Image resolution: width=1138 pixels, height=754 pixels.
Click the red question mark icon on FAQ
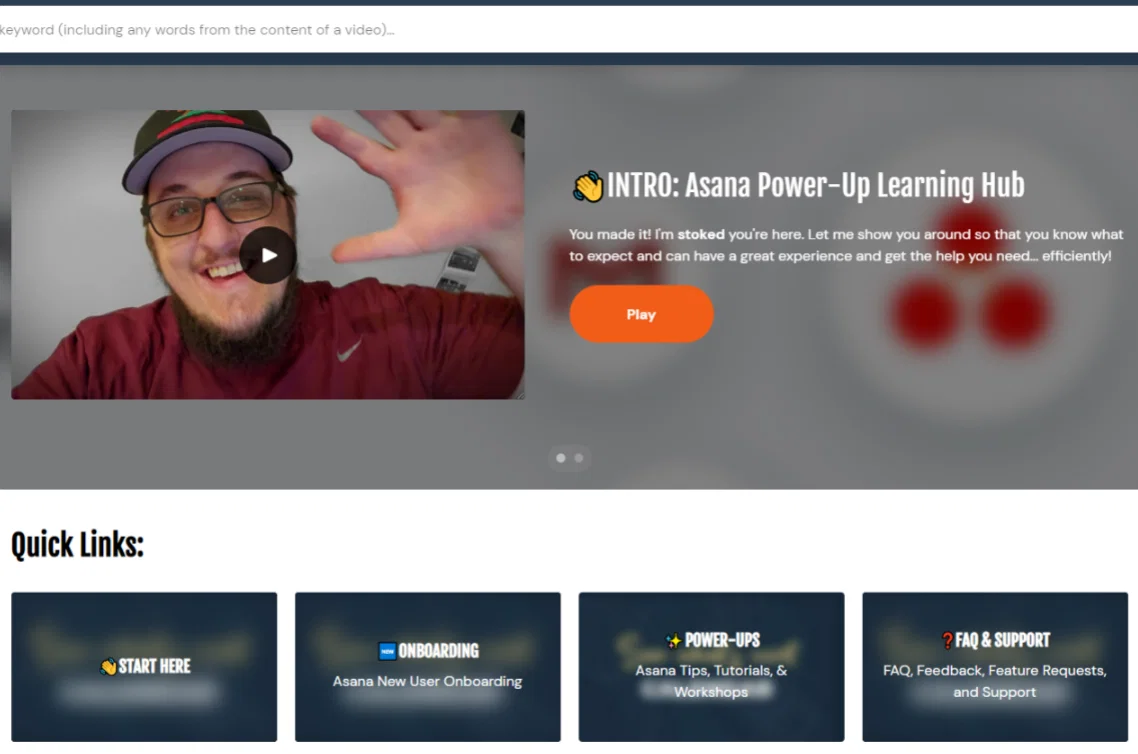click(x=947, y=640)
